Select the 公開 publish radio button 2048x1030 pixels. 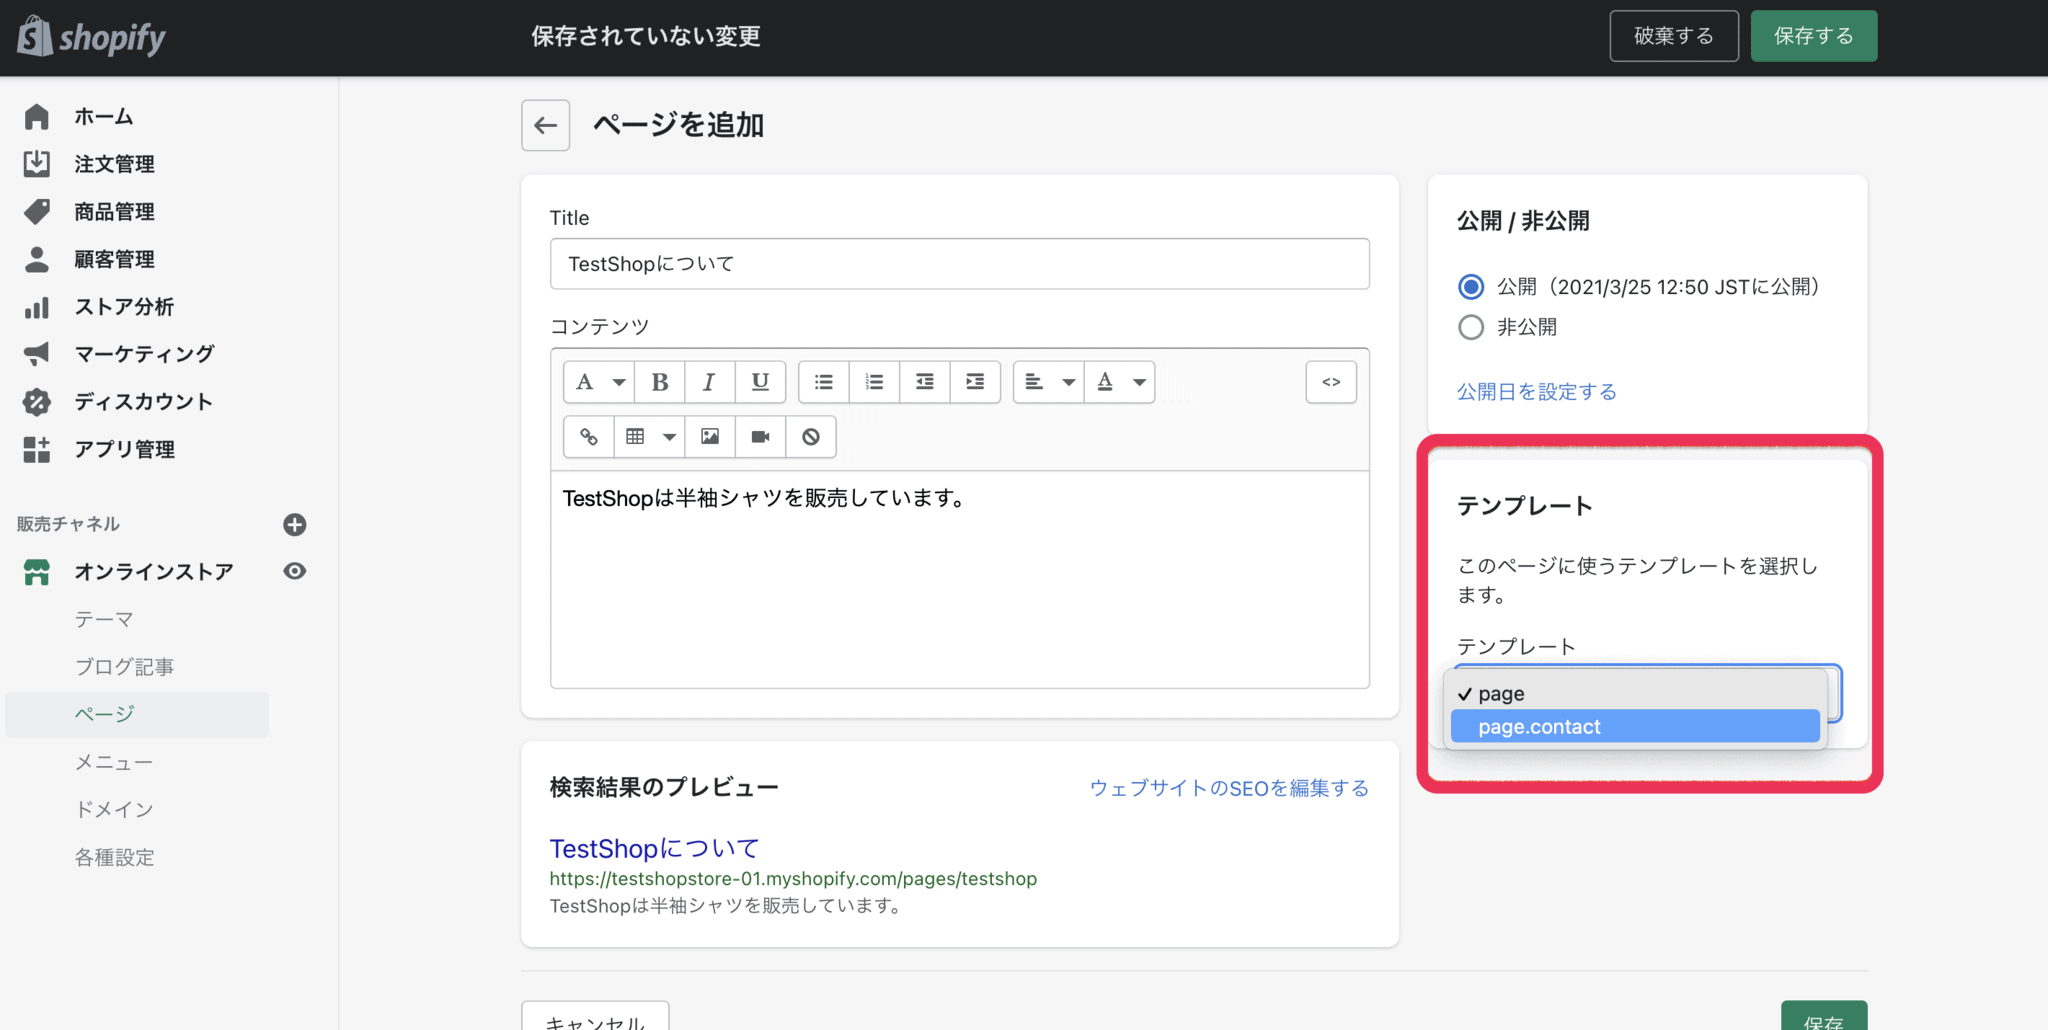click(x=1470, y=287)
